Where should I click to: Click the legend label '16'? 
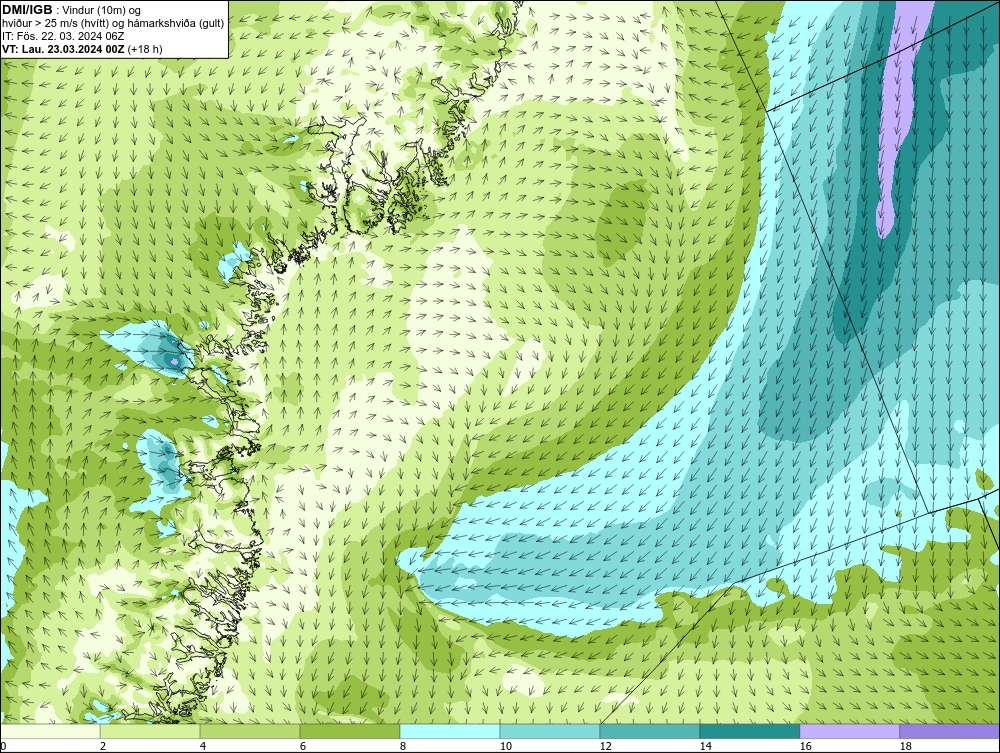coord(805,746)
